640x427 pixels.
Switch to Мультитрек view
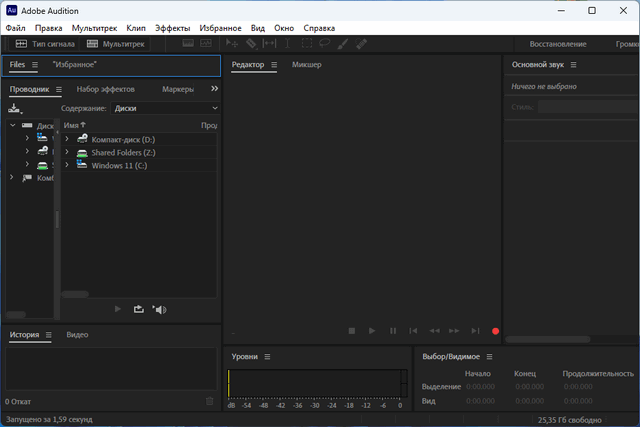(x=116, y=44)
